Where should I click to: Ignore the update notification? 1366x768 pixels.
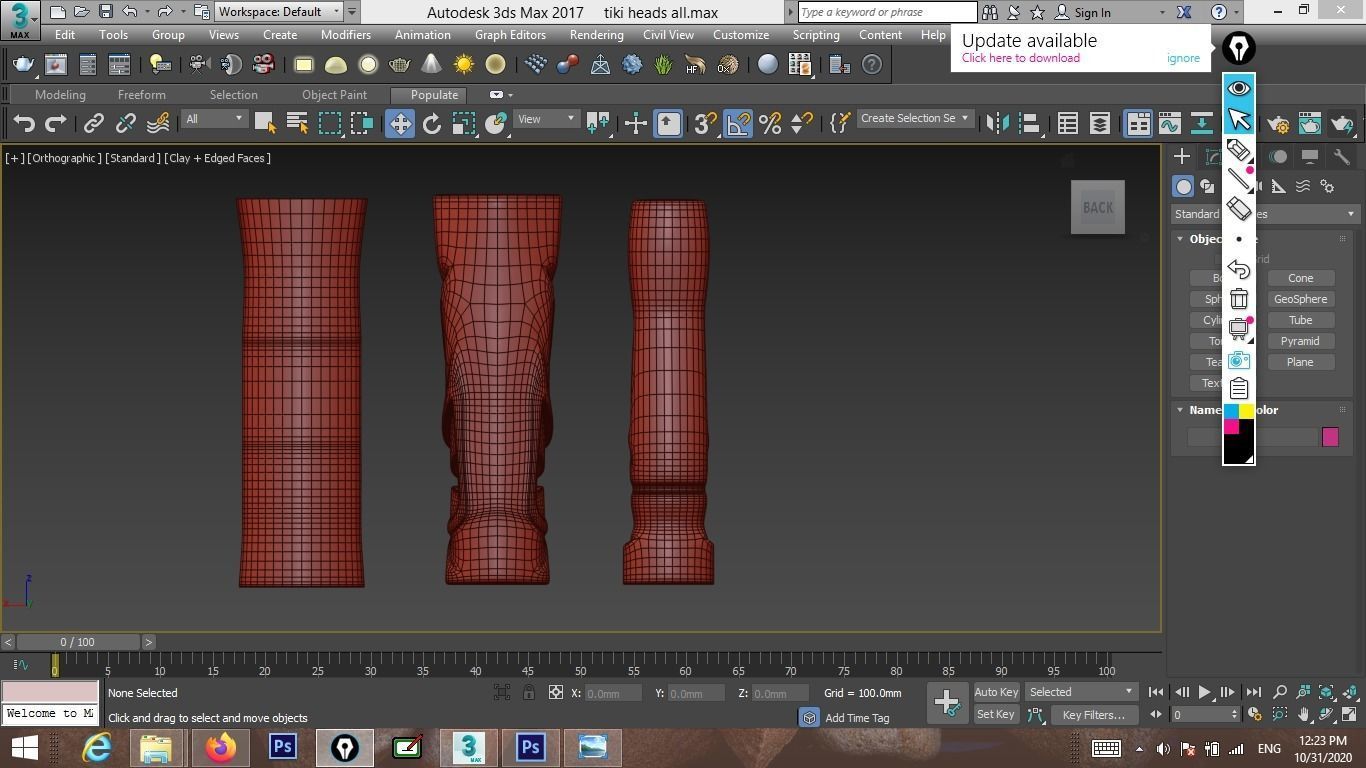pyautogui.click(x=1183, y=58)
